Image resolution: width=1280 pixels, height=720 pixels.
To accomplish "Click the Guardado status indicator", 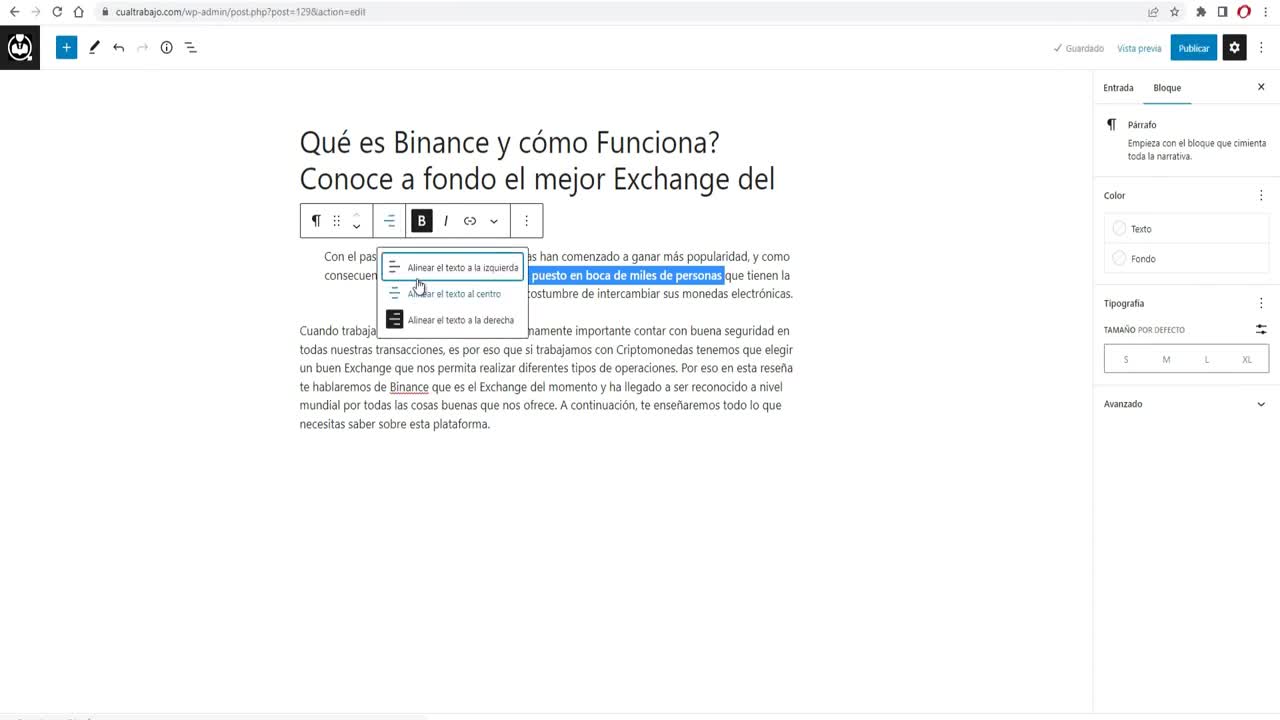I will tap(1079, 48).
